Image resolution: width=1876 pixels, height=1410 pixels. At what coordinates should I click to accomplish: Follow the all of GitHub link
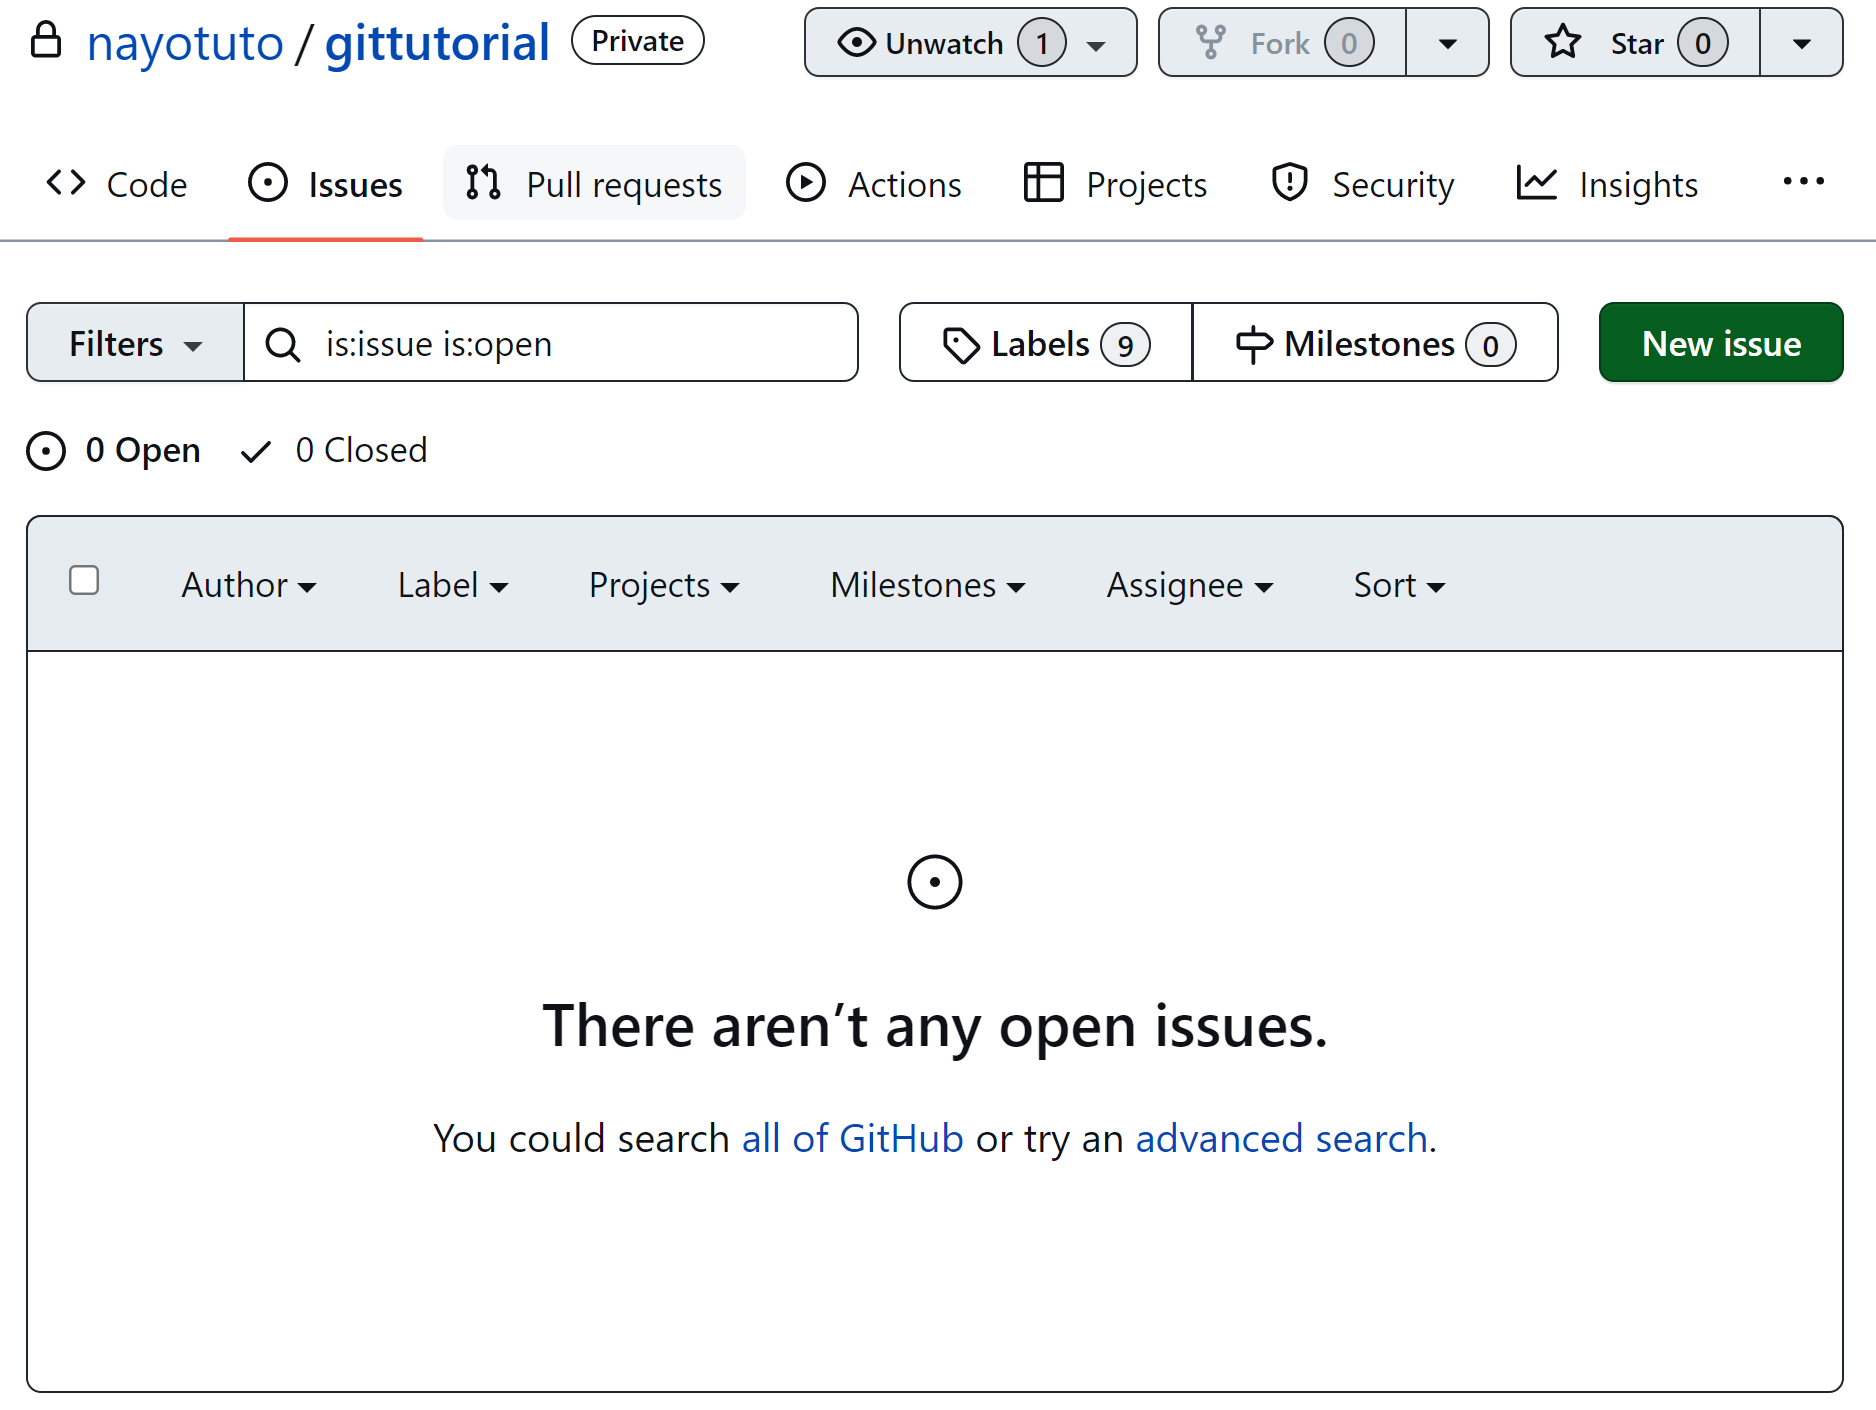852,1138
